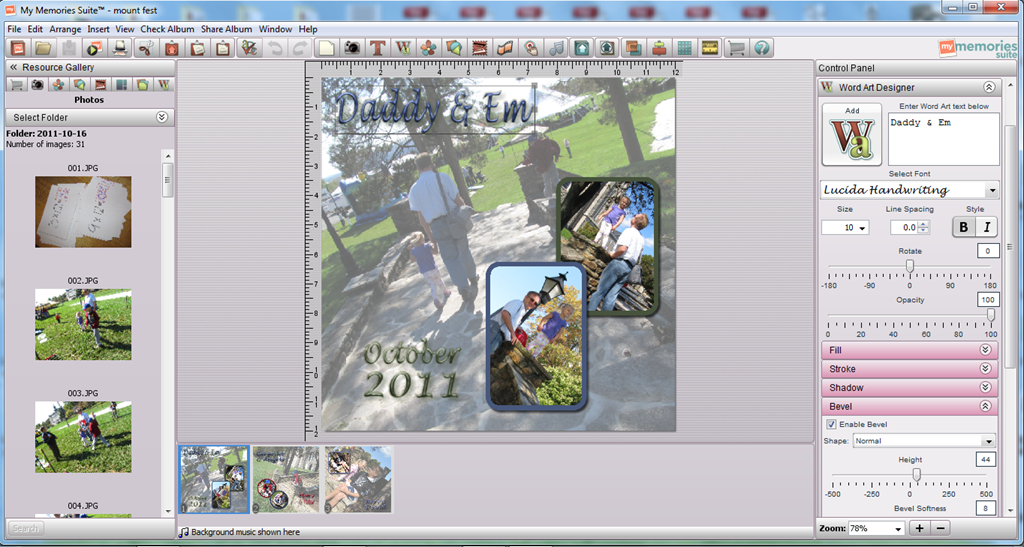Click the Bevel Softness value field
Viewport: 1024px width, 547px height.
(986, 508)
